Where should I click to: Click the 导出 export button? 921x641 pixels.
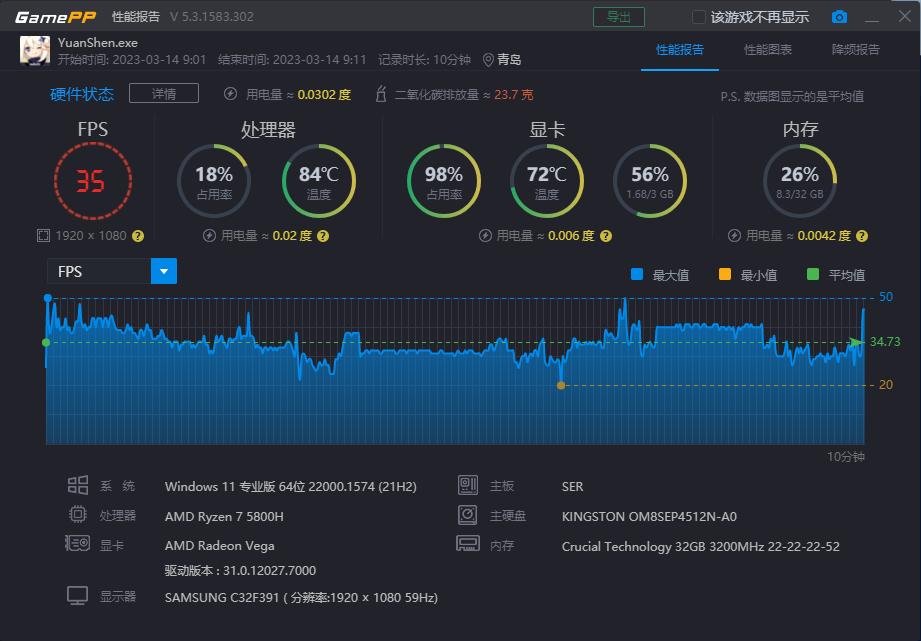click(618, 16)
